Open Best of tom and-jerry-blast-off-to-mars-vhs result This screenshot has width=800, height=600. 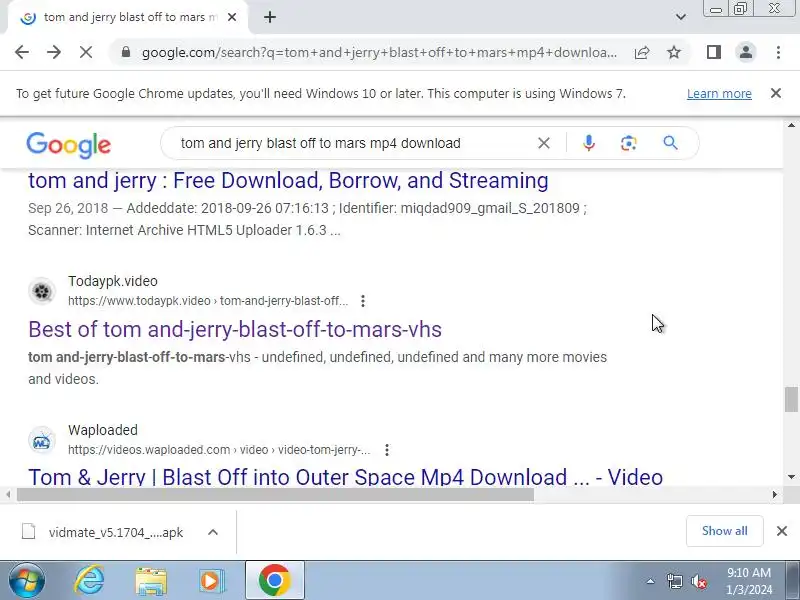235,330
